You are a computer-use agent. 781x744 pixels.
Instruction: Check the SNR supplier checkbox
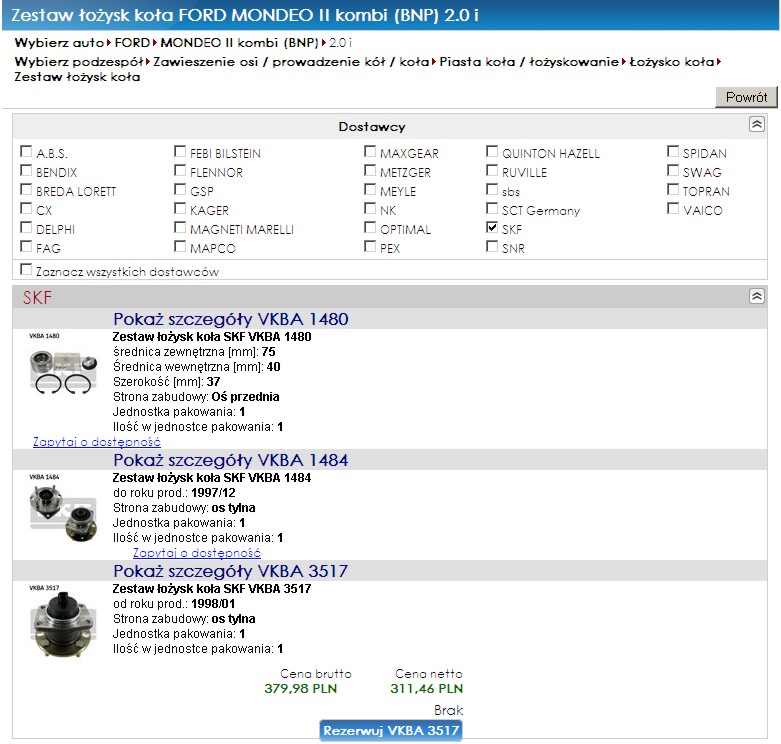pyautogui.click(x=492, y=246)
